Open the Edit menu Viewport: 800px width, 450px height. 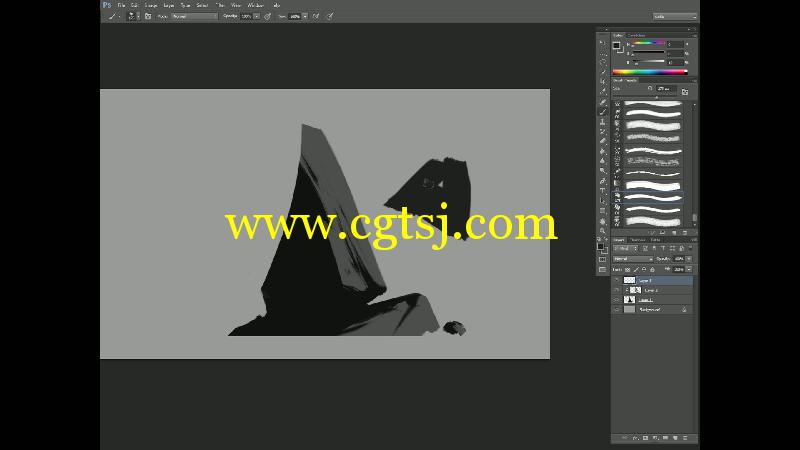click(134, 5)
